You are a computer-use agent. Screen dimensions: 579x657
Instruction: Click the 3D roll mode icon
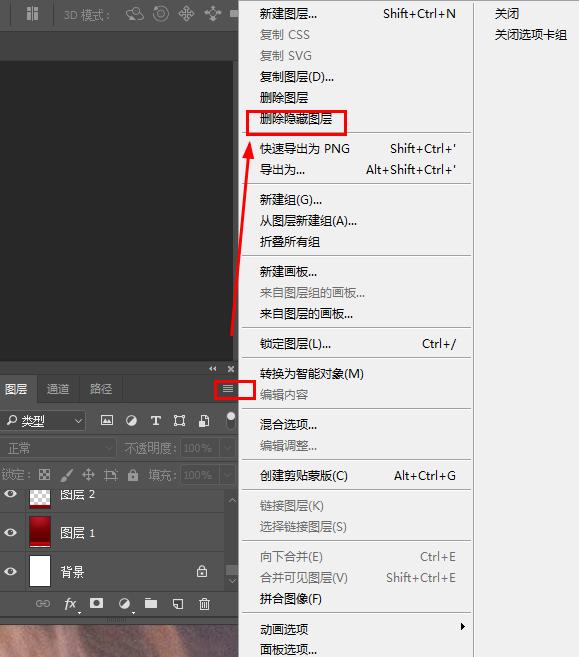161,14
